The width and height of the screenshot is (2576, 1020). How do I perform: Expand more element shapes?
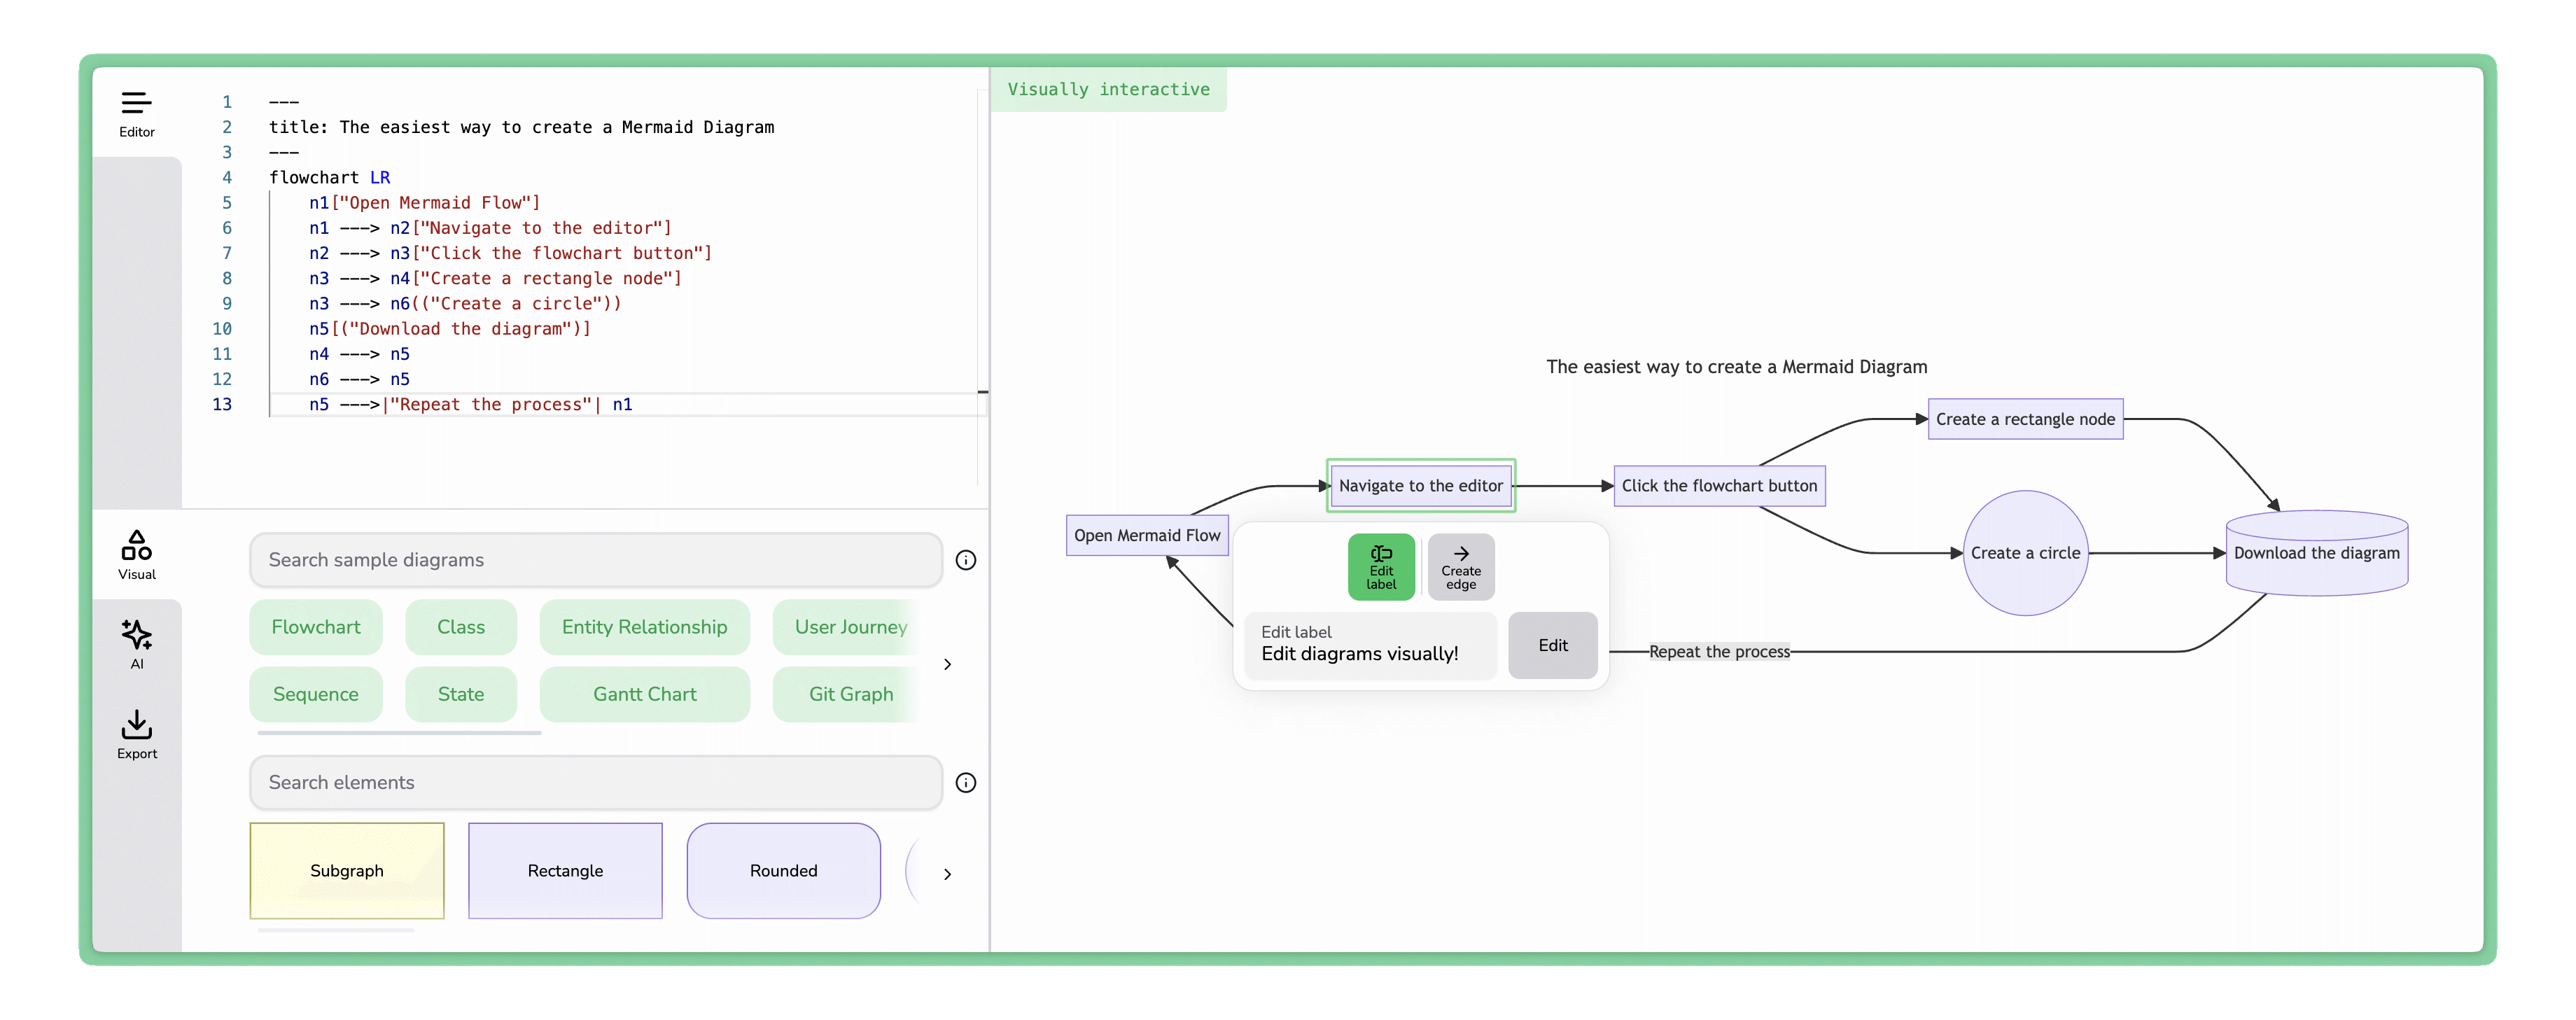tap(947, 872)
